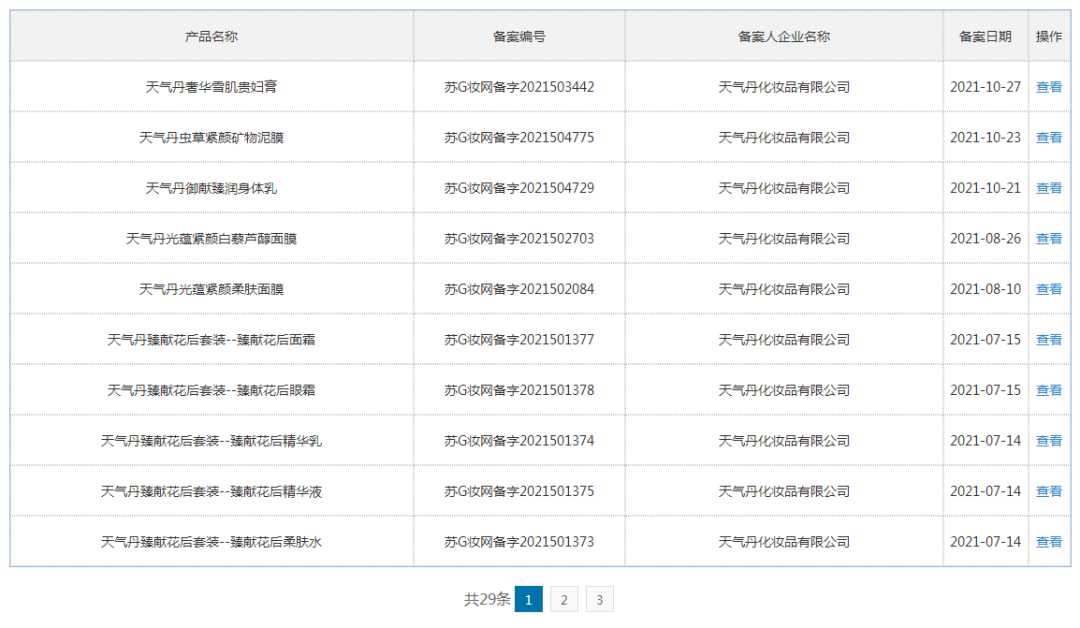Select product name 天气丹光蕴紧颜白藜芦醇面膜
Screen dimensions: 1080x628
point(211,239)
